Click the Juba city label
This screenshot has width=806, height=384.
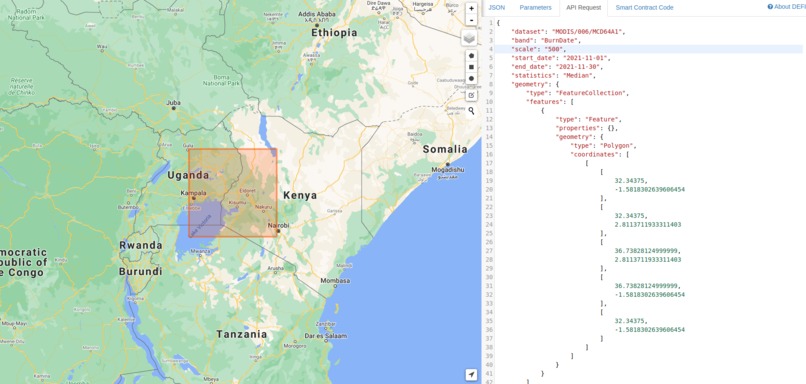click(173, 103)
